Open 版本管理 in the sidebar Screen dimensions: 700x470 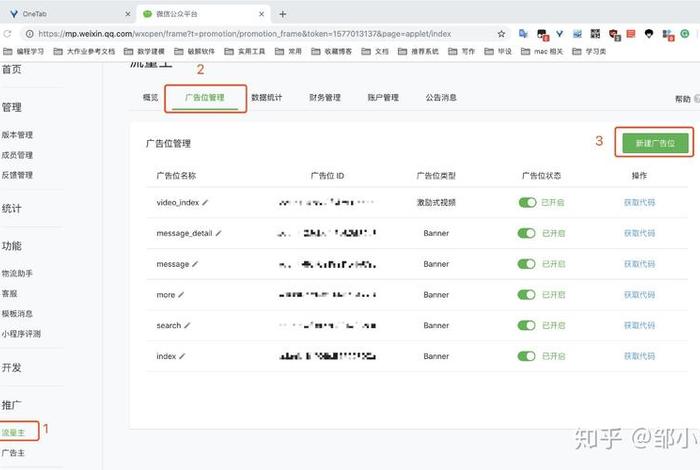coord(17,135)
